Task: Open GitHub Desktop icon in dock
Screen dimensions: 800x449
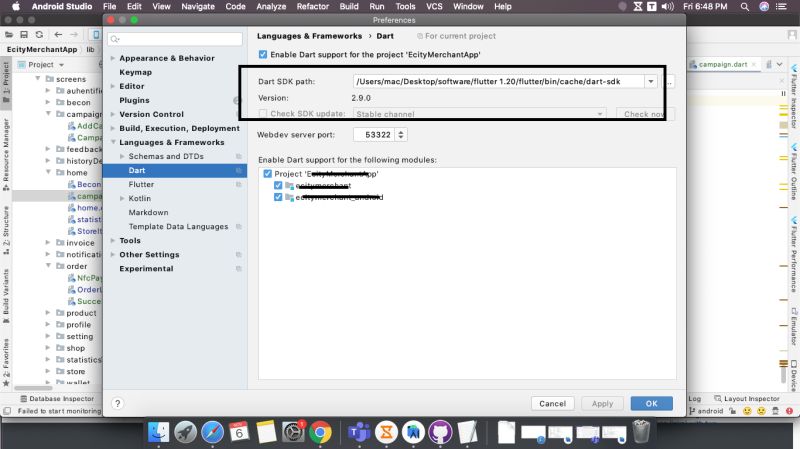Action: [x=440, y=433]
